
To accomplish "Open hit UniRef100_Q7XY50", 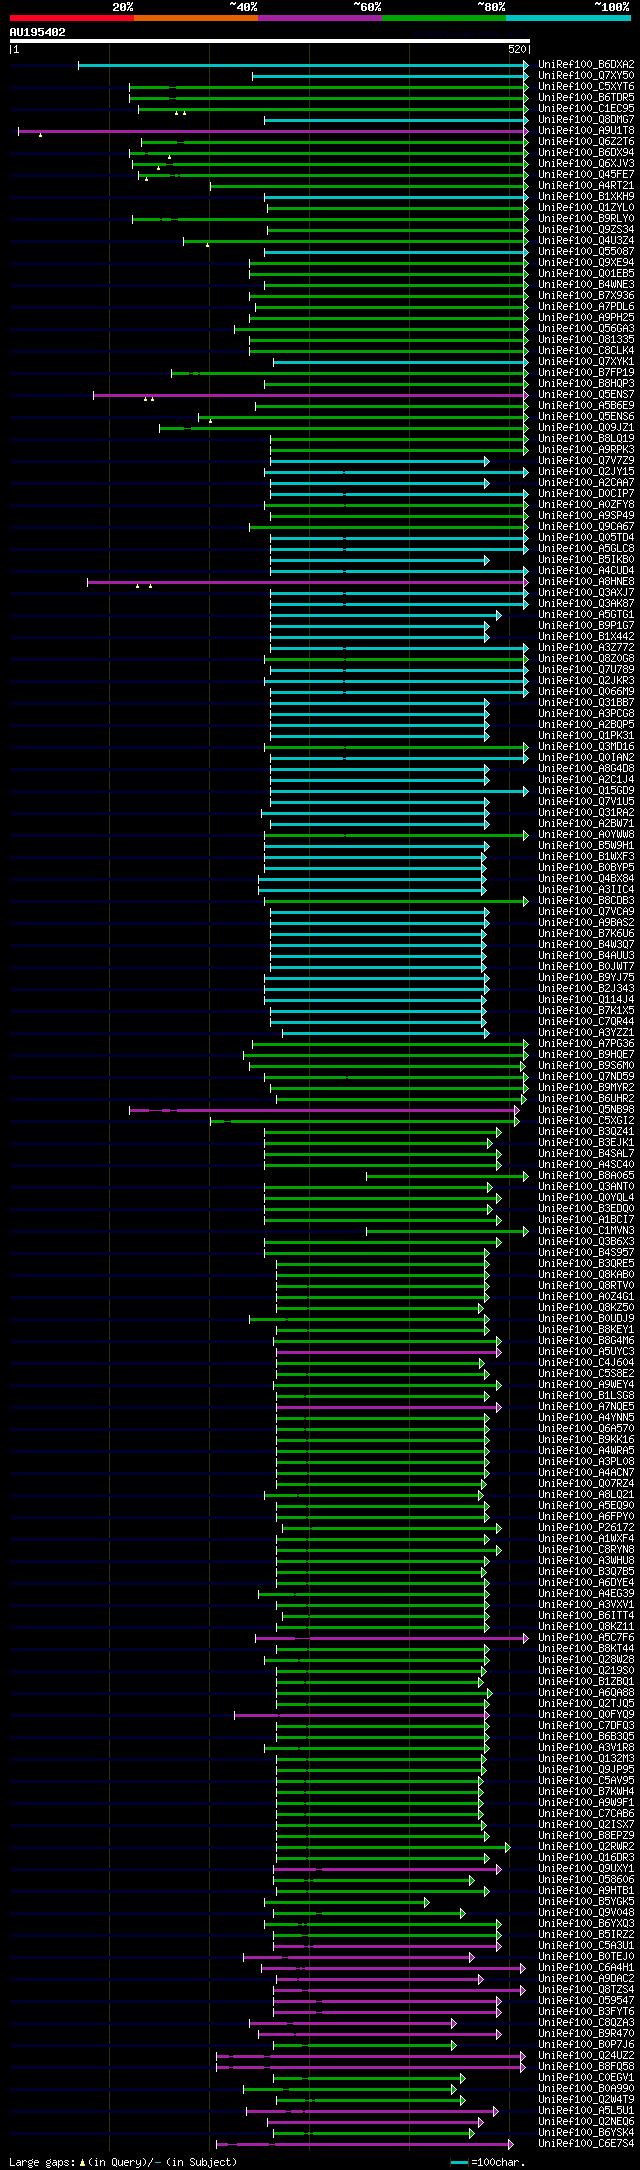I will pyautogui.click(x=586, y=76).
